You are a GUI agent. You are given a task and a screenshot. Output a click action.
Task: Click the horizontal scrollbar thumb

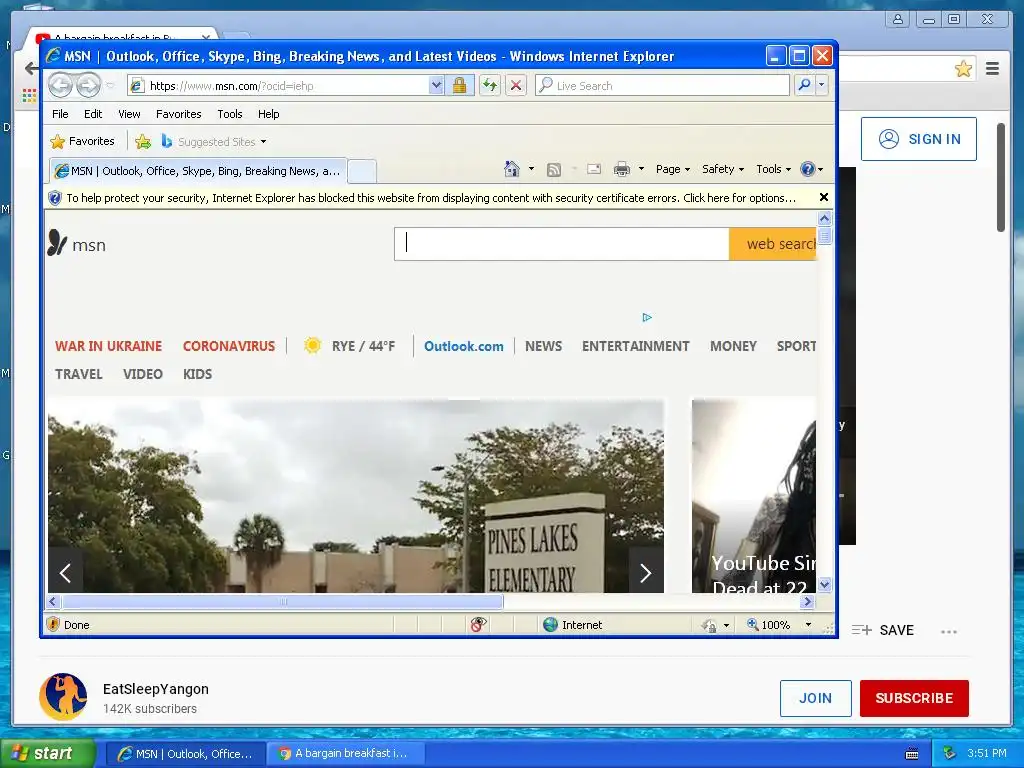coord(282,601)
